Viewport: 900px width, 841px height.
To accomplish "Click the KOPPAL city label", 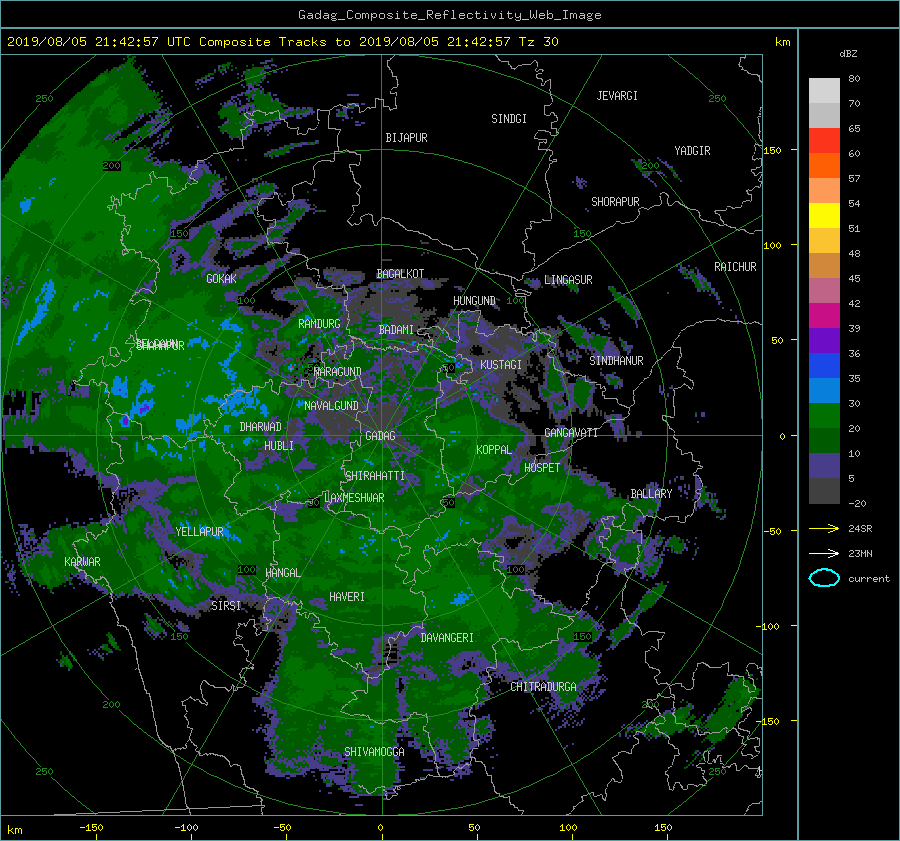I will pos(494,450).
